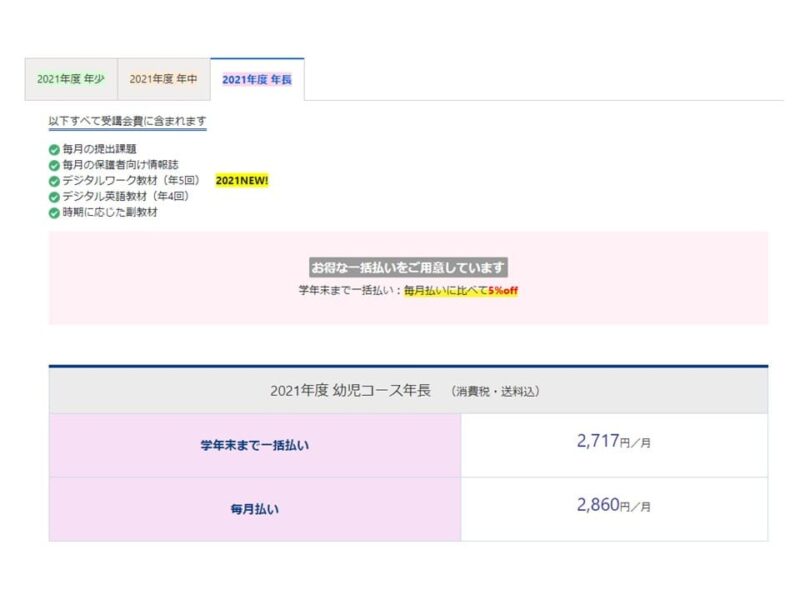Click the text 毎月の提出課題

pos(99,149)
